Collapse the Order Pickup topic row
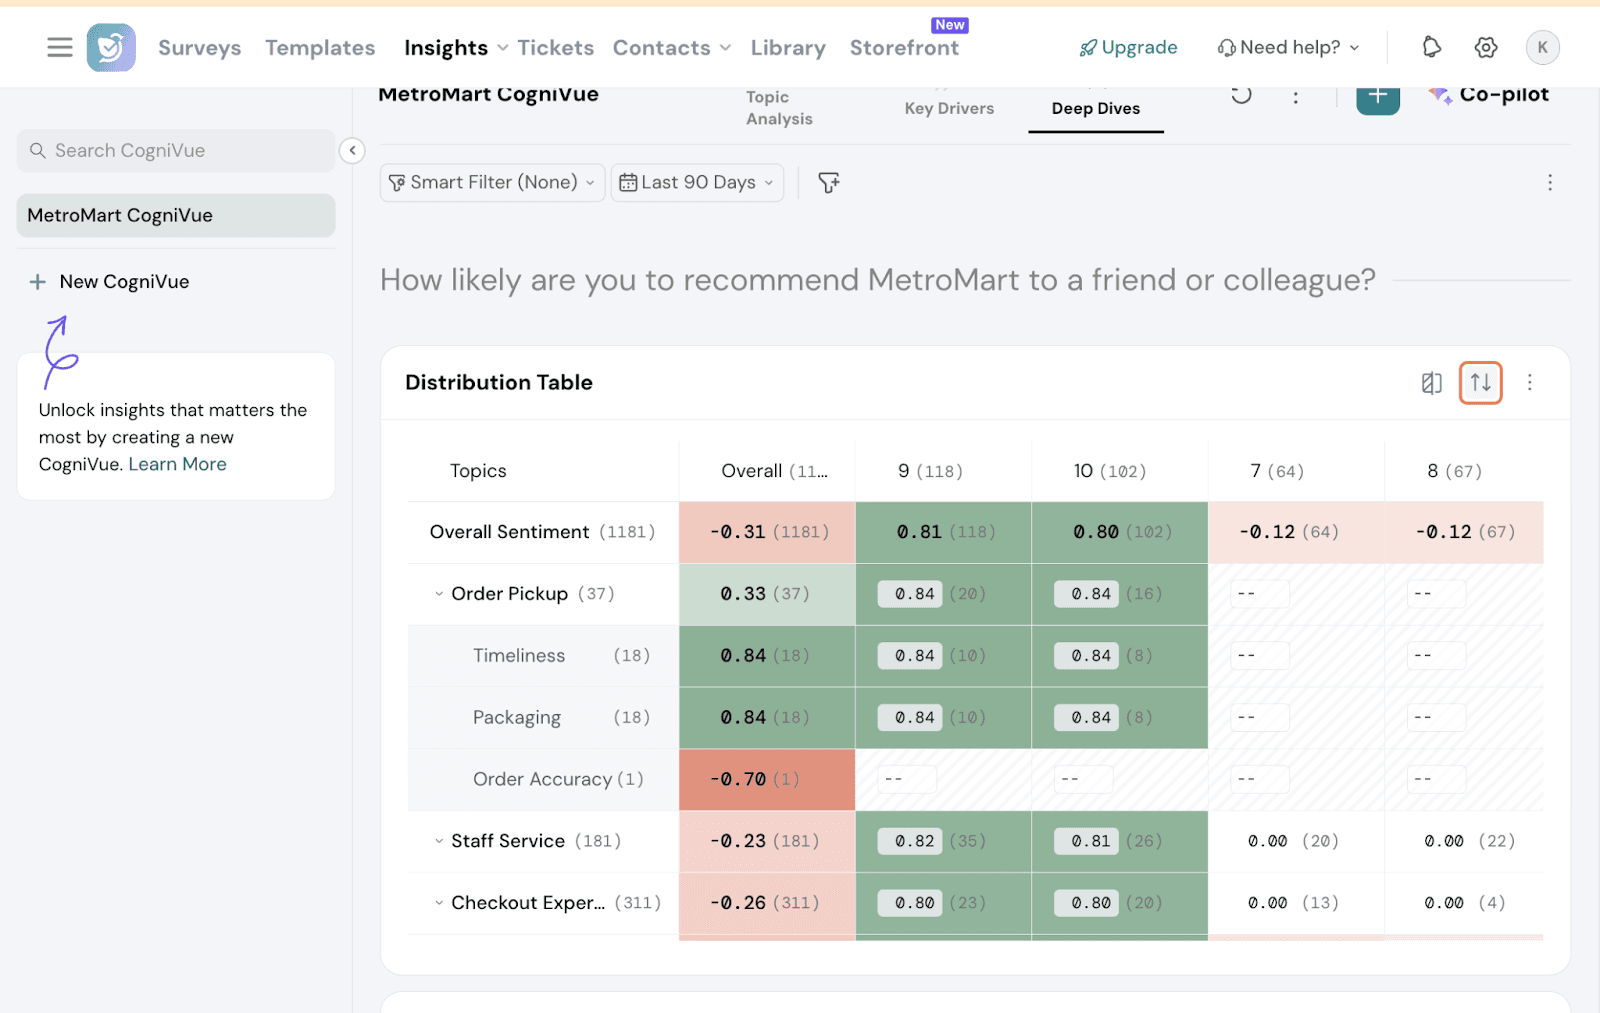 point(439,594)
